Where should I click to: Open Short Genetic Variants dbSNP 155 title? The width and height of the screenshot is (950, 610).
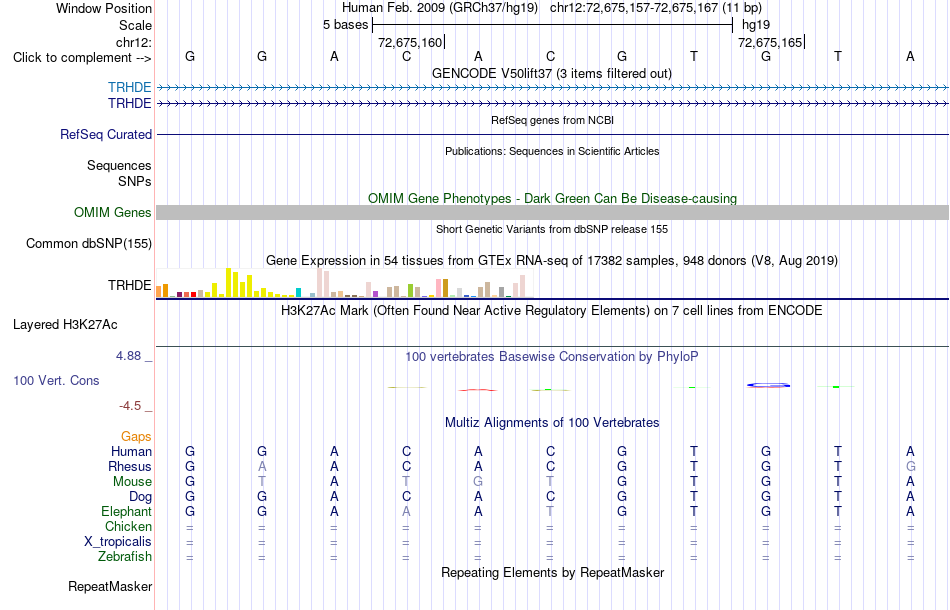[x=552, y=229]
